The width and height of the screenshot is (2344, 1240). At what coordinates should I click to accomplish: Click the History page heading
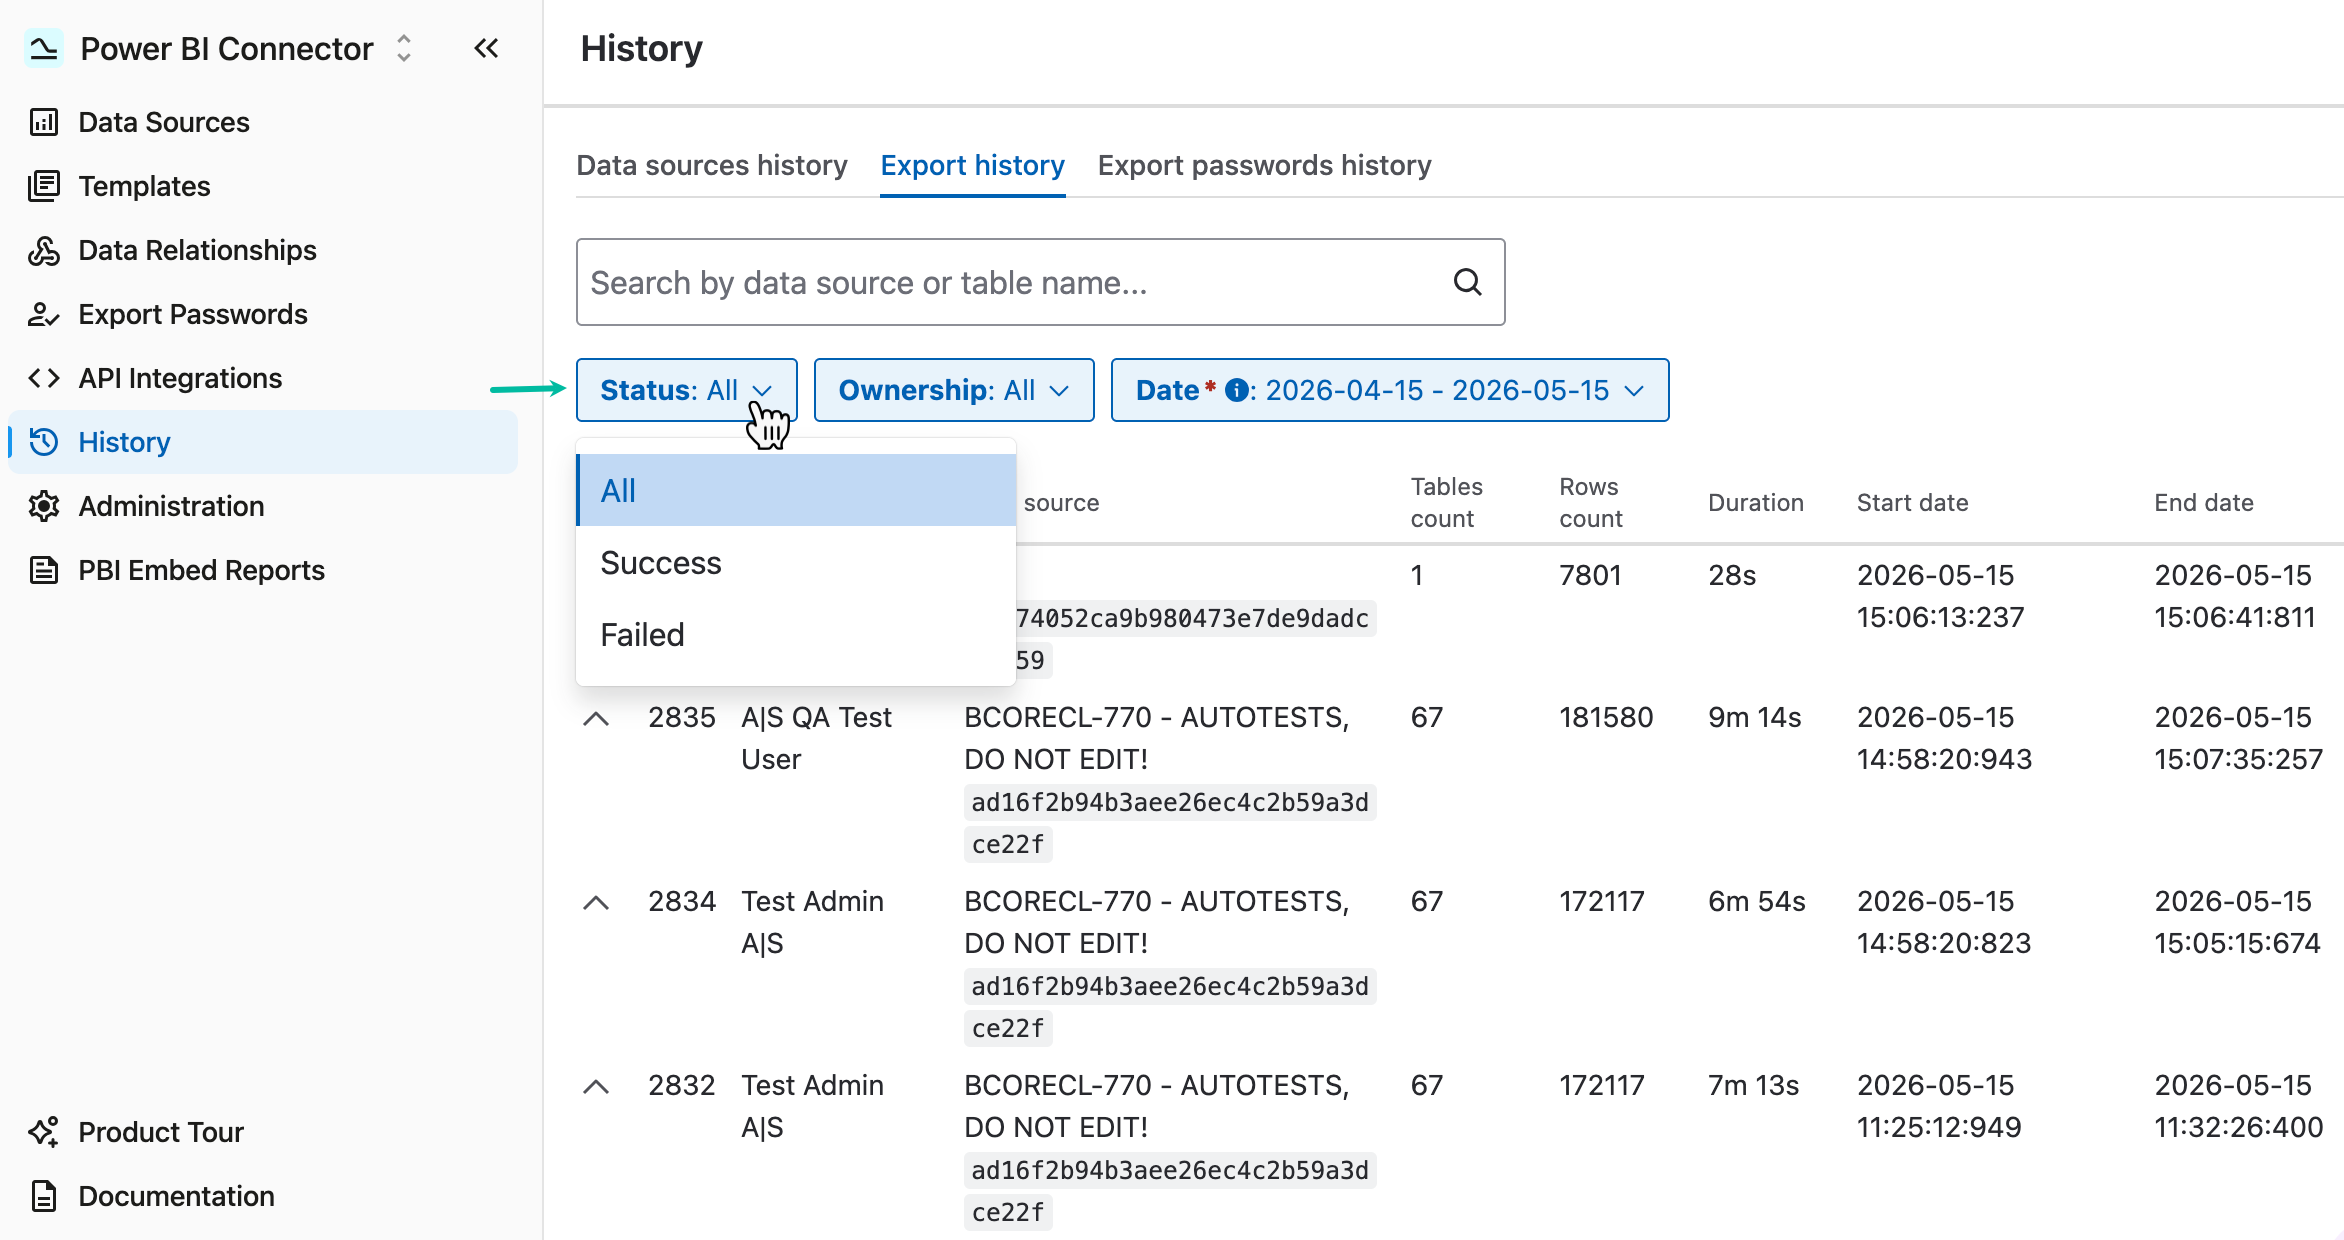pos(641,48)
